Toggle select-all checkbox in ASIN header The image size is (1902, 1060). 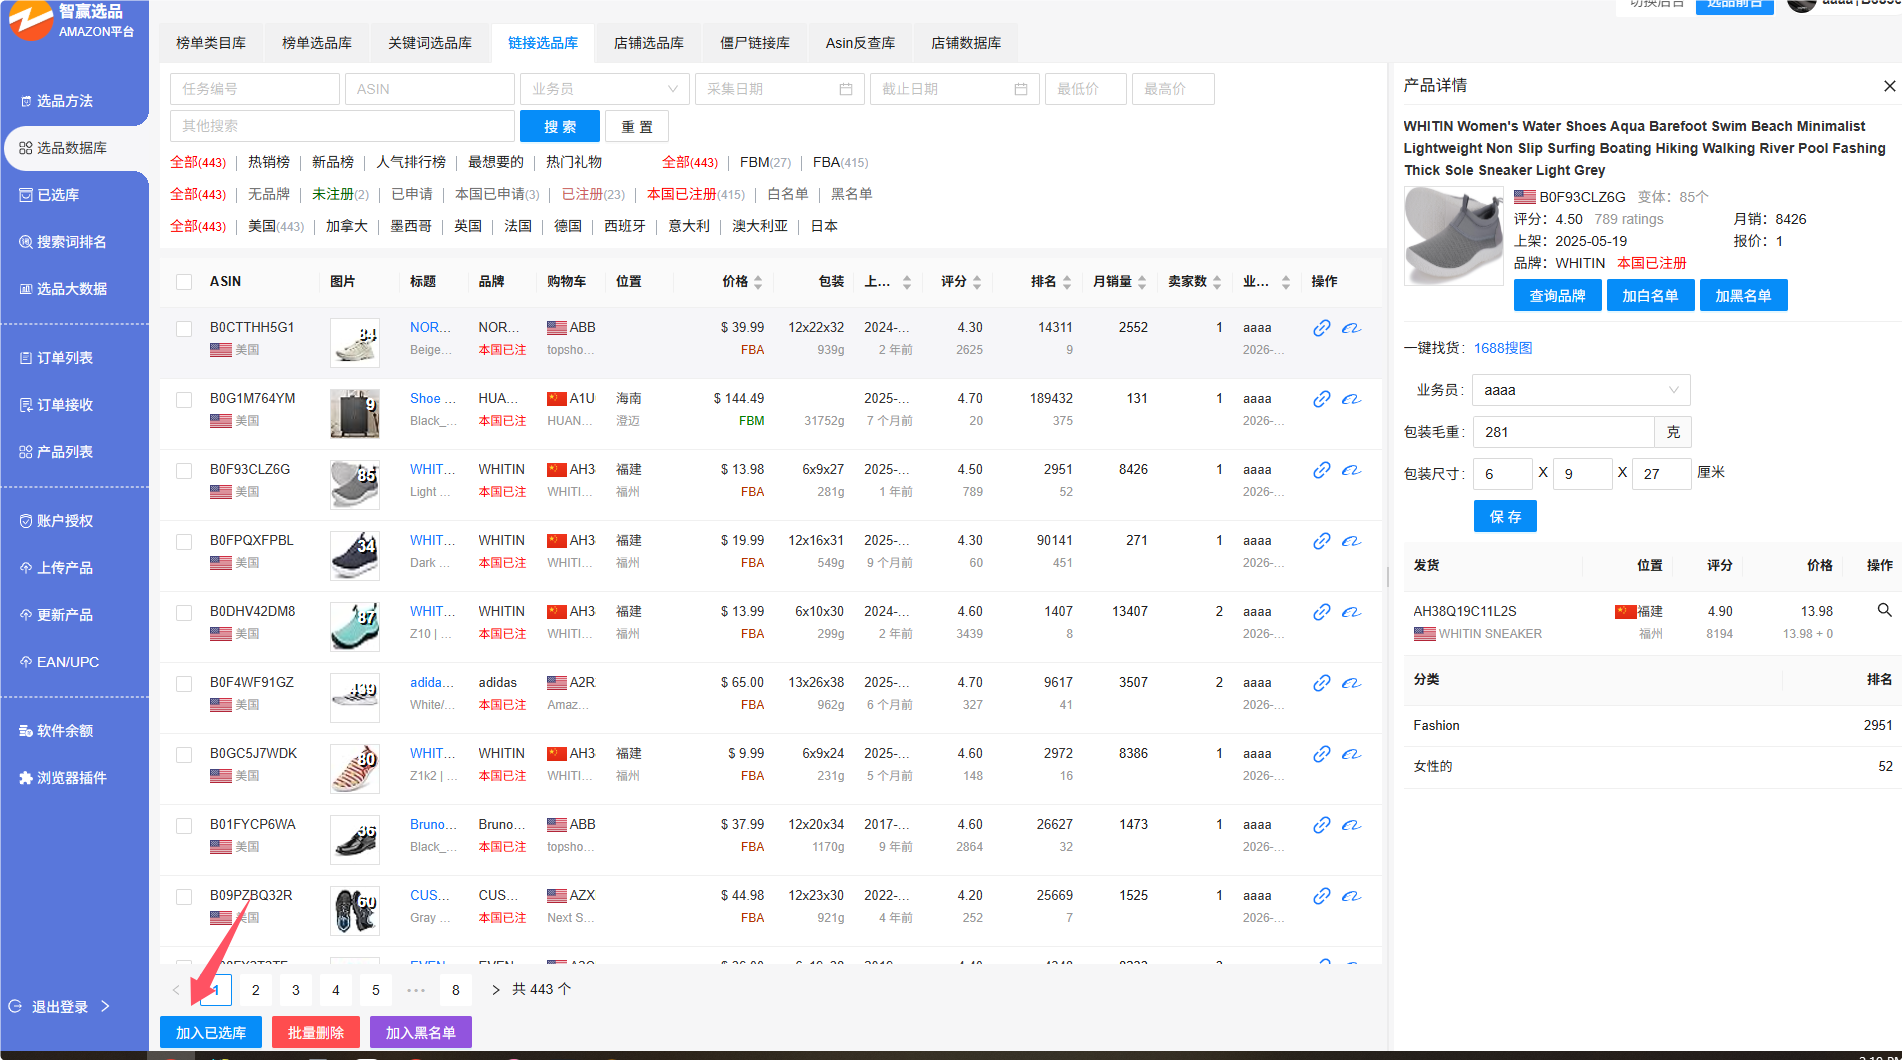[x=184, y=282]
